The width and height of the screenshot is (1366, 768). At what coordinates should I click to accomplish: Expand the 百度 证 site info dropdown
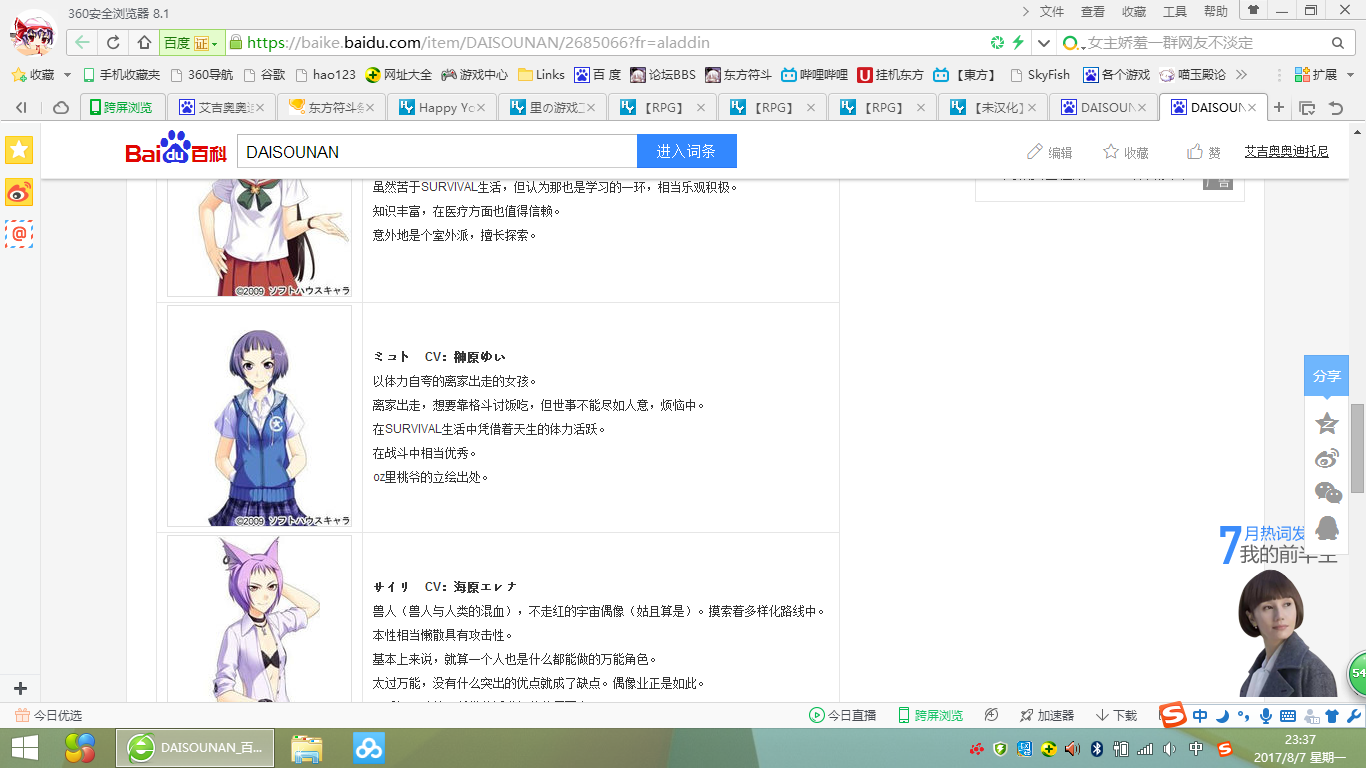coord(190,43)
